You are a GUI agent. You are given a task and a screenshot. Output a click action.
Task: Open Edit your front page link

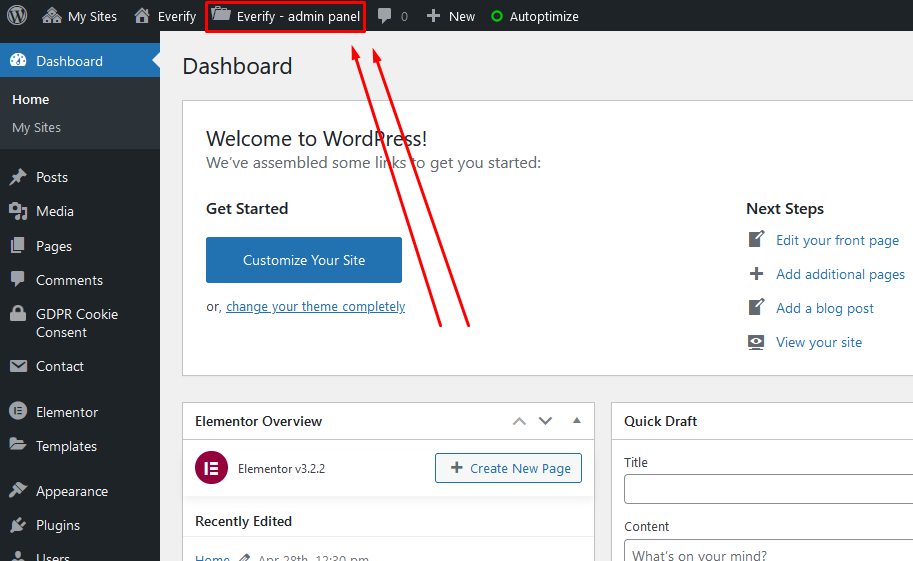[837, 240]
